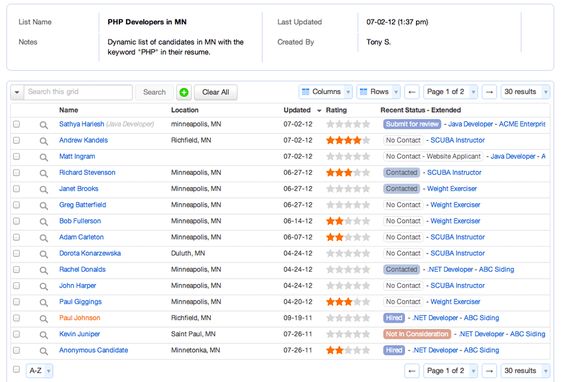Go to next page using top arrow
Image resolution: width=563 pixels, height=382 pixels.
point(489,92)
